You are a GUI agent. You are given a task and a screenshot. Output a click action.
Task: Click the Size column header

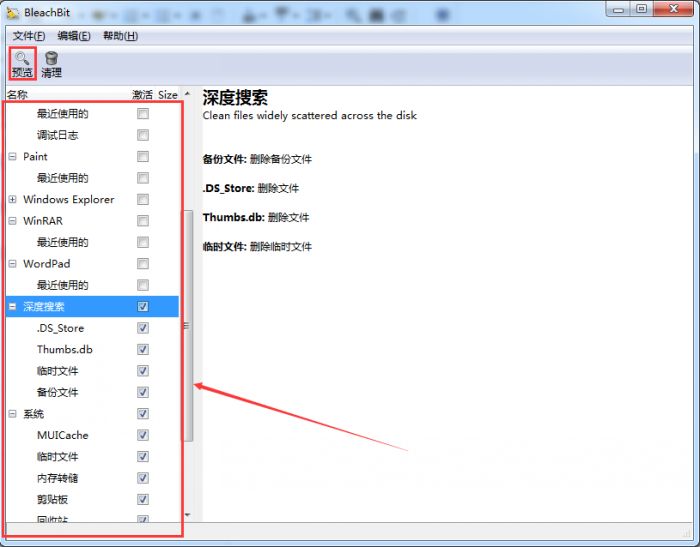pos(168,95)
